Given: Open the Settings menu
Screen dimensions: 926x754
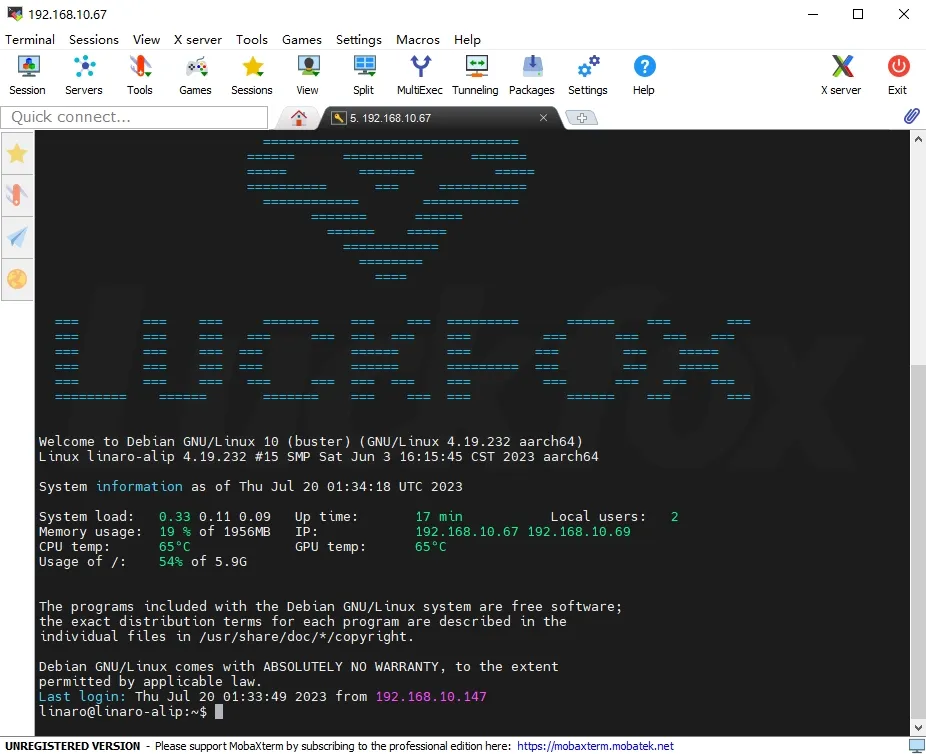Looking at the screenshot, I should point(359,40).
